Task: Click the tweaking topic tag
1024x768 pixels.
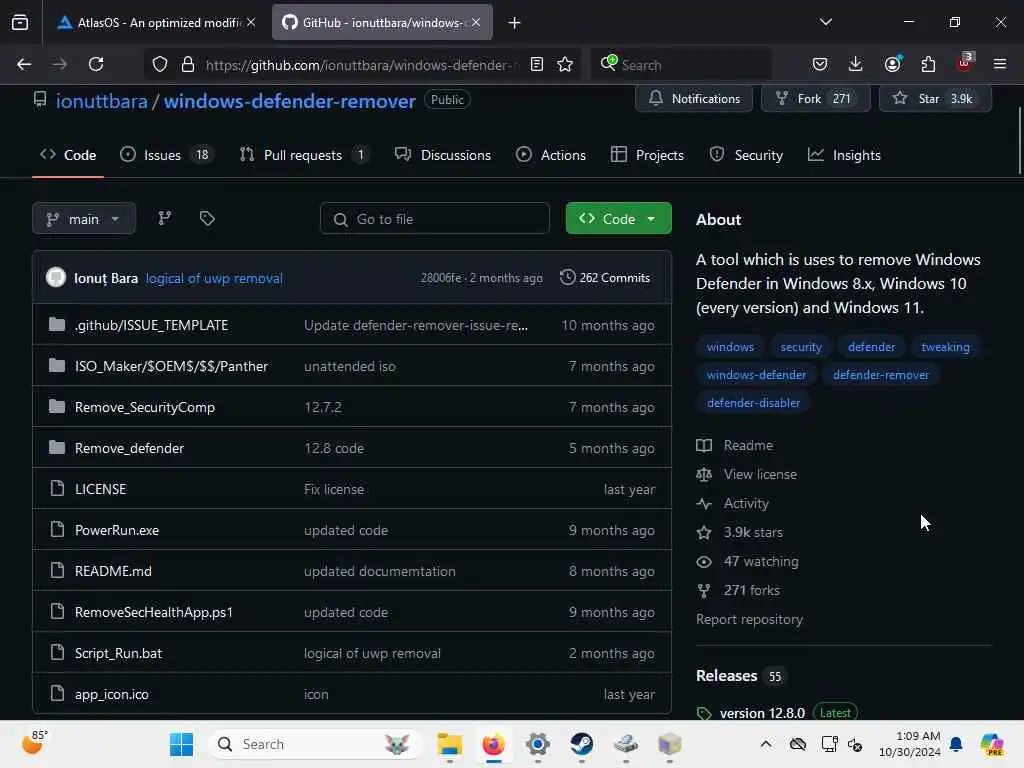Action: [945, 346]
